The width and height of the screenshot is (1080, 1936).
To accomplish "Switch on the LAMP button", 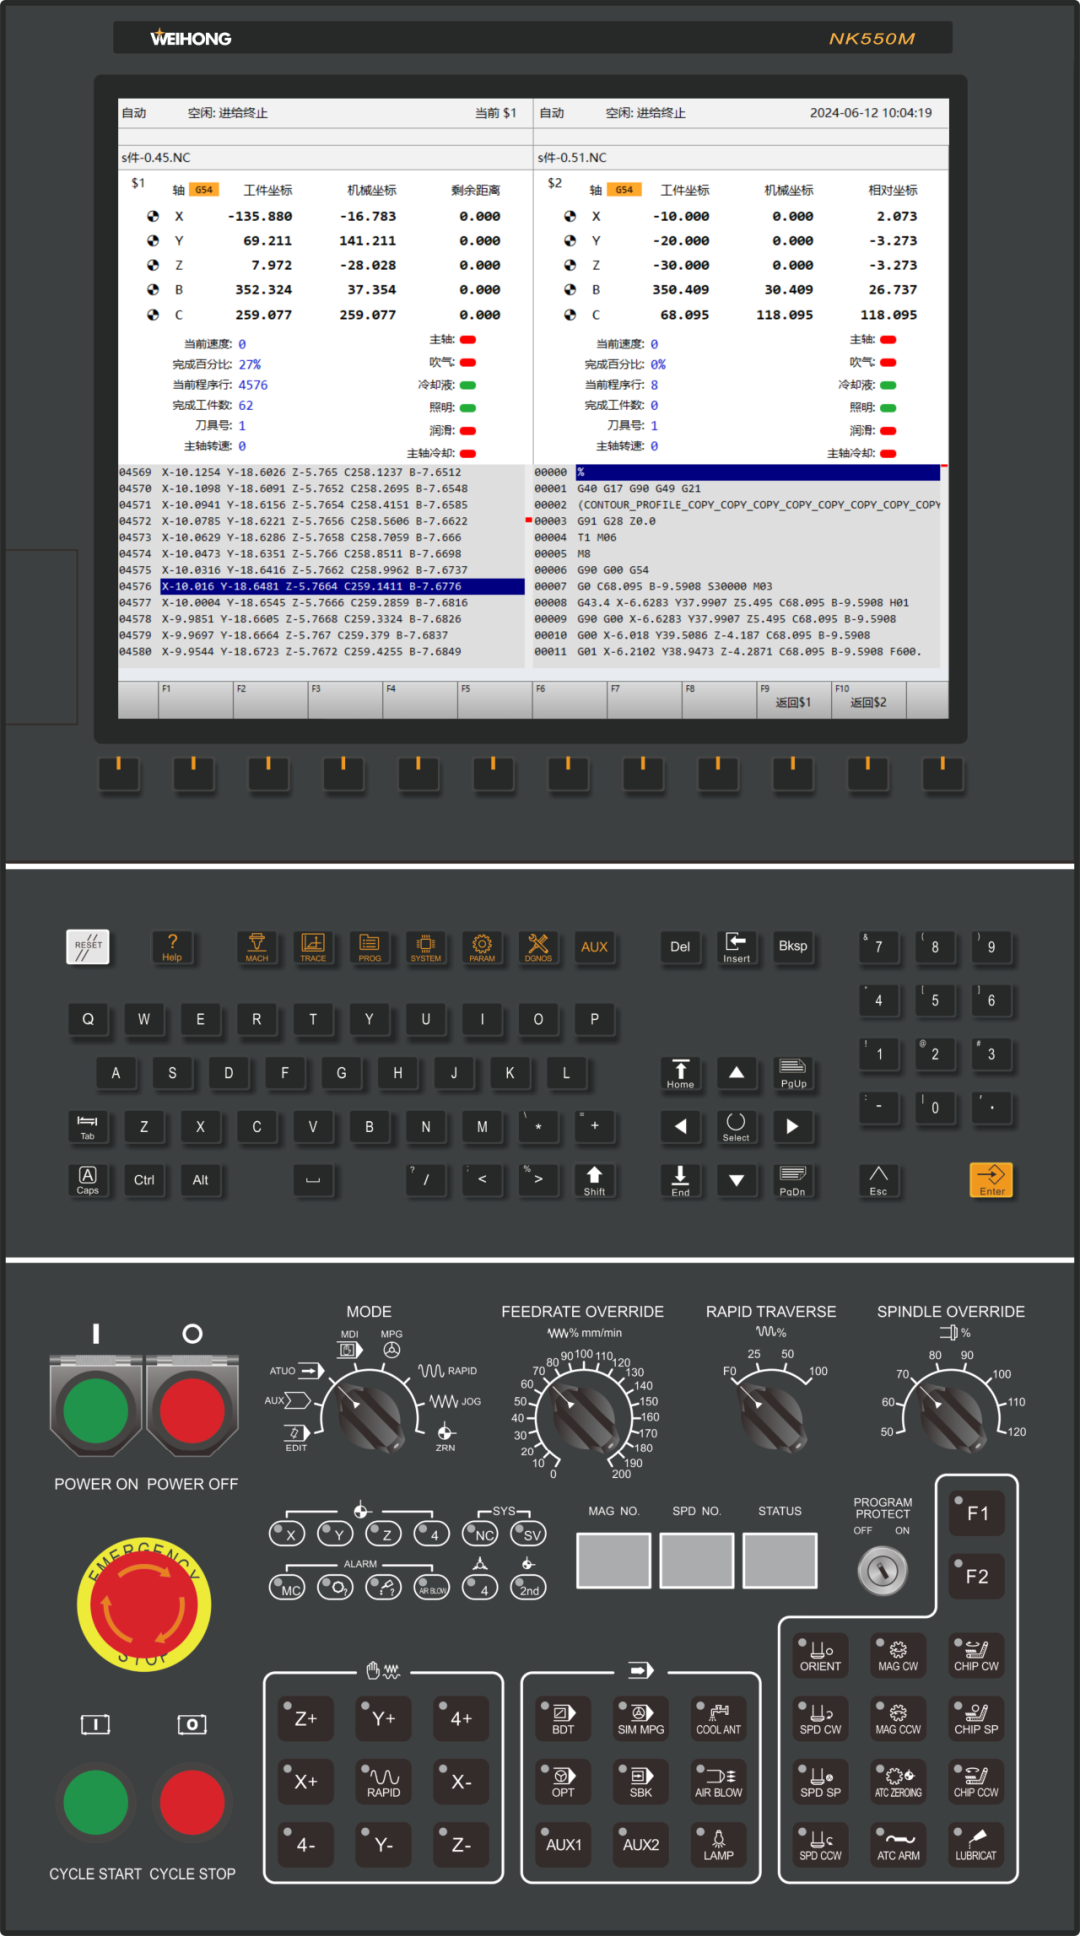I will pos(718,1844).
